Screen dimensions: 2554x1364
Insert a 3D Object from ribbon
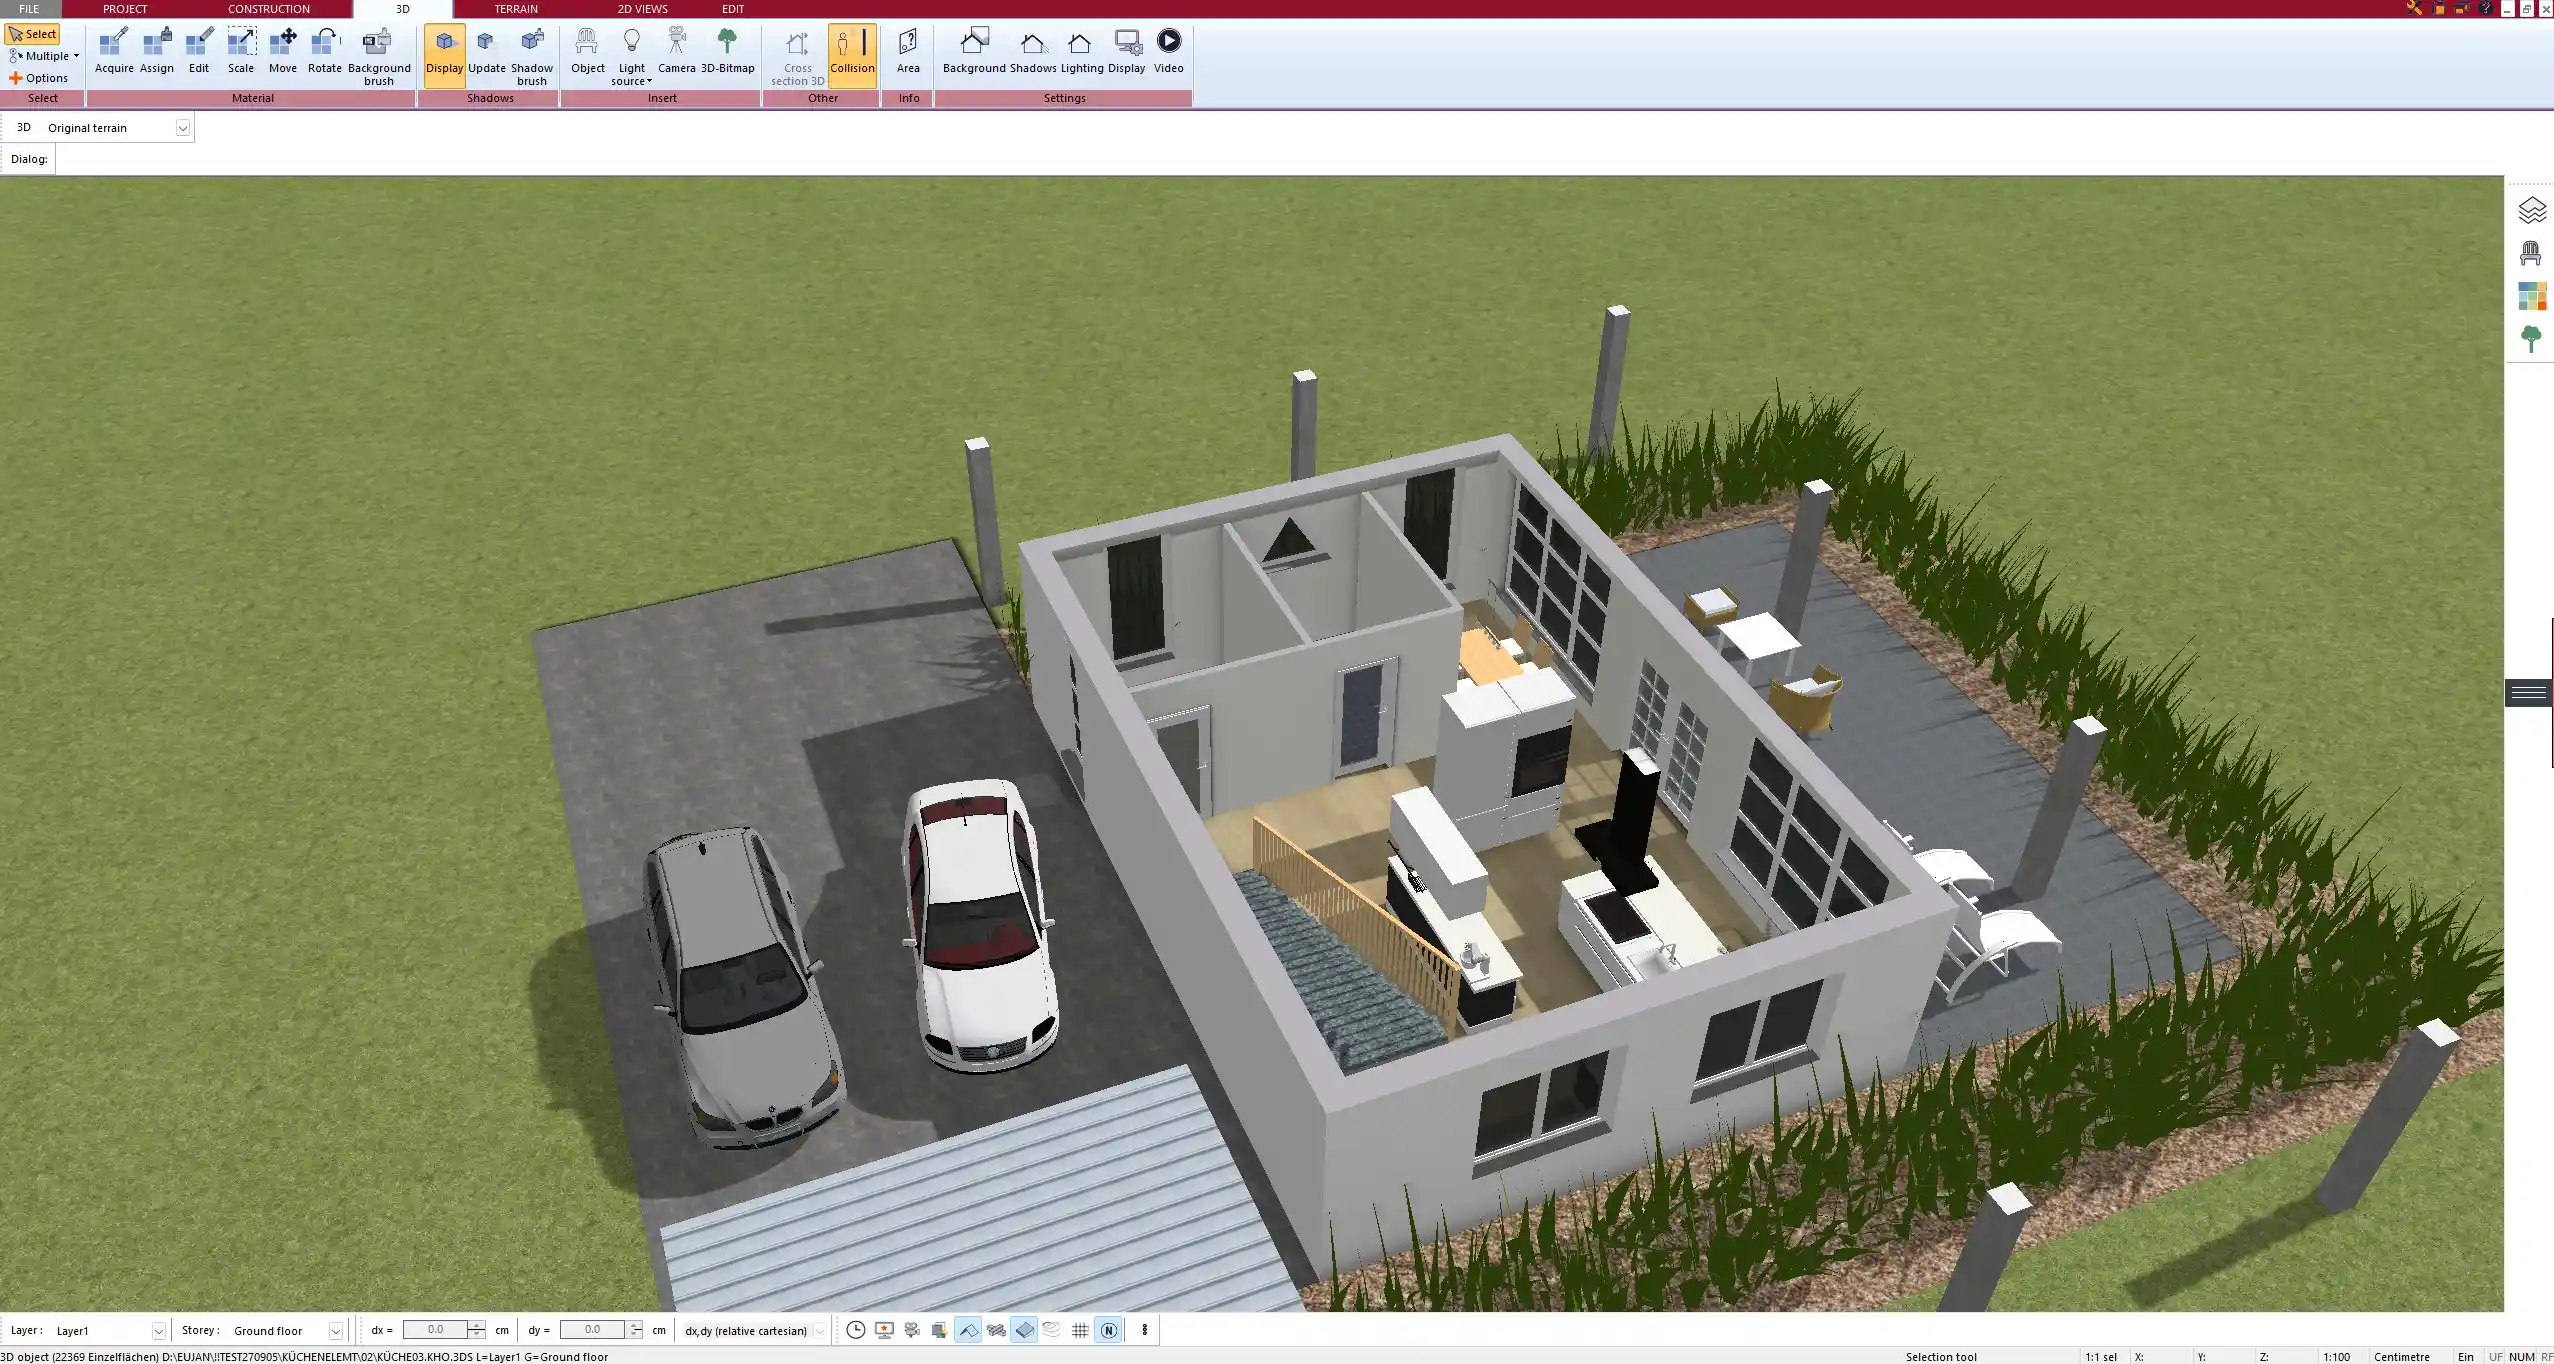coord(588,52)
